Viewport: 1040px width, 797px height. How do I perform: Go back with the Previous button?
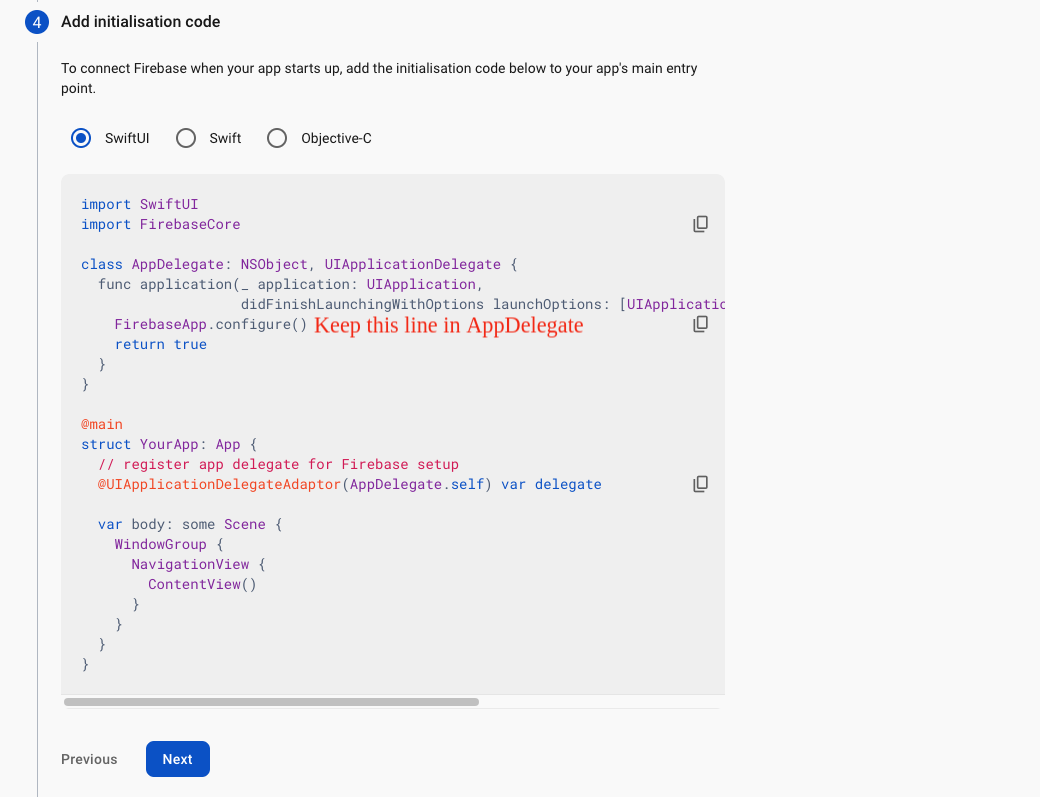coord(89,759)
